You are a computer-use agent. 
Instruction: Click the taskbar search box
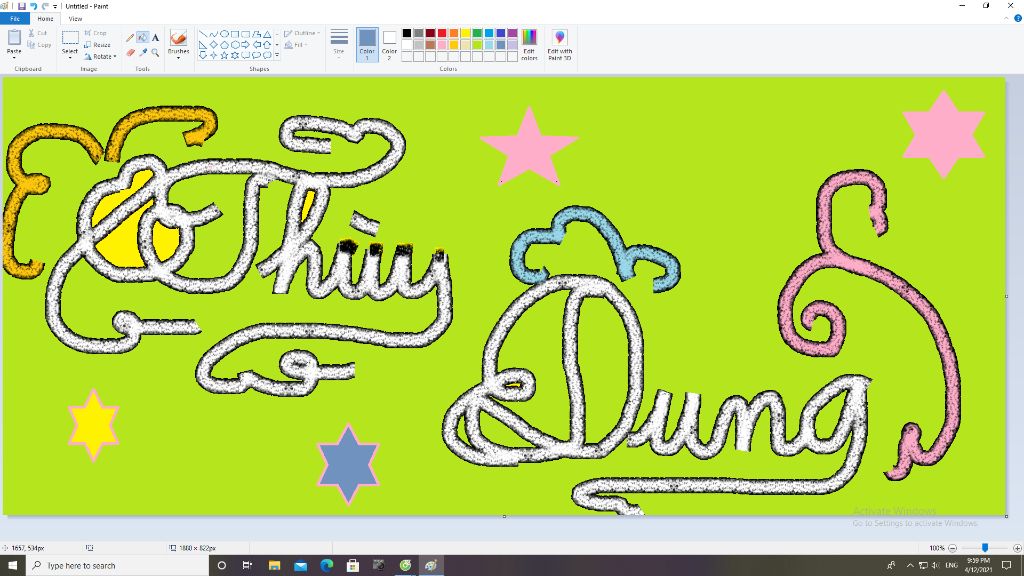coord(118,566)
